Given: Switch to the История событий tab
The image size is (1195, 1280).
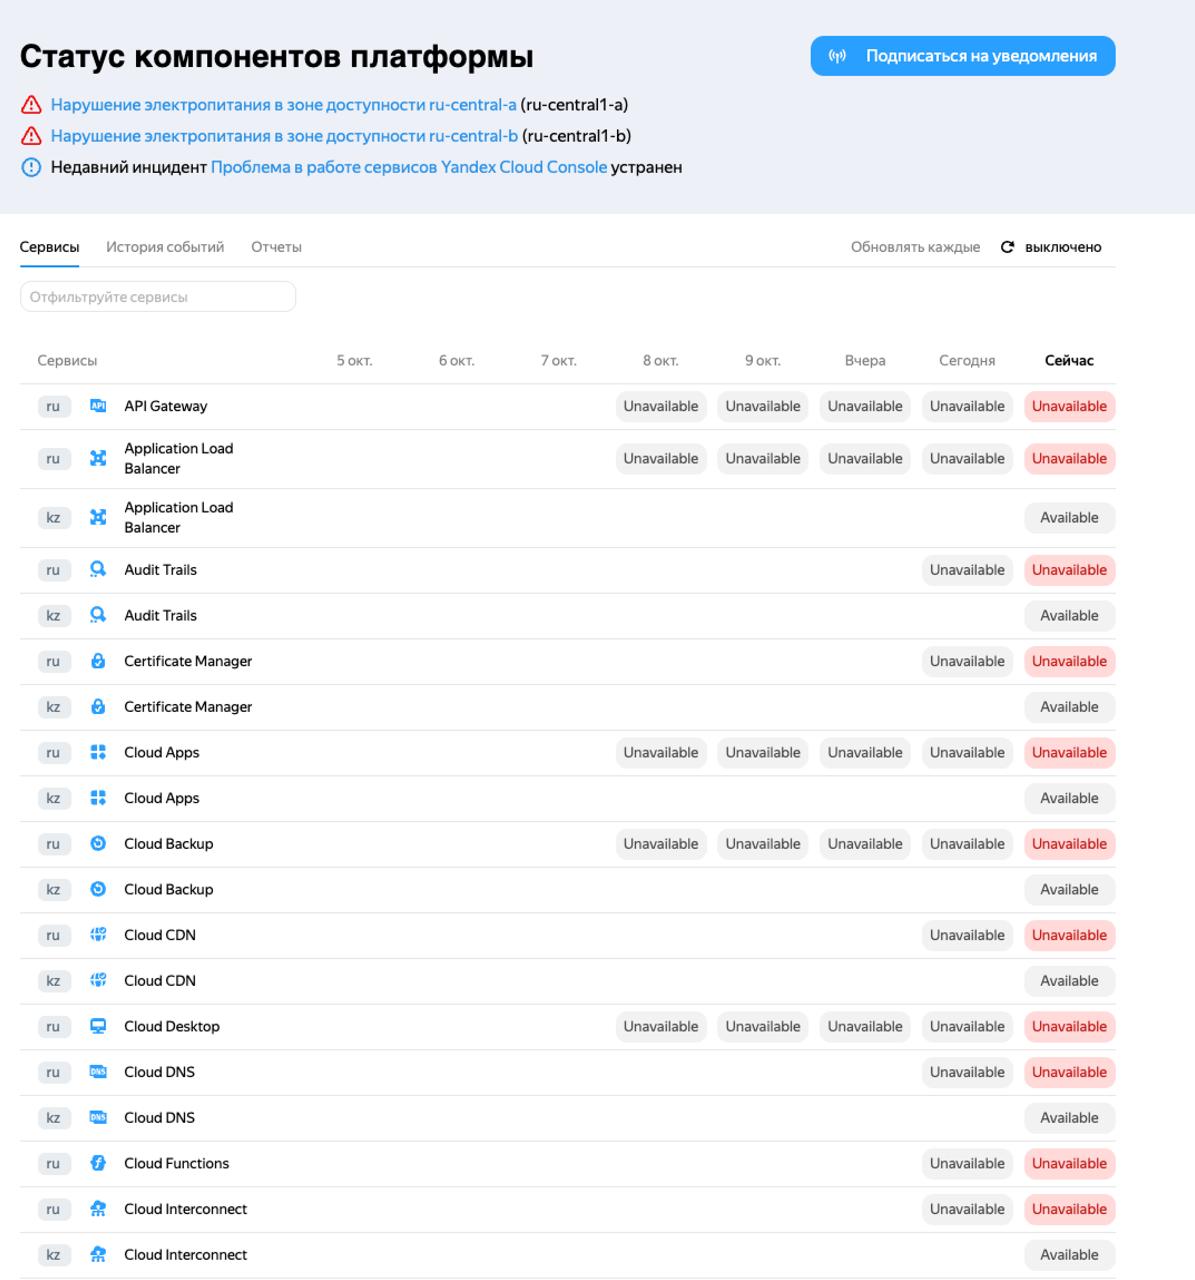Looking at the screenshot, I should pyautogui.click(x=165, y=247).
